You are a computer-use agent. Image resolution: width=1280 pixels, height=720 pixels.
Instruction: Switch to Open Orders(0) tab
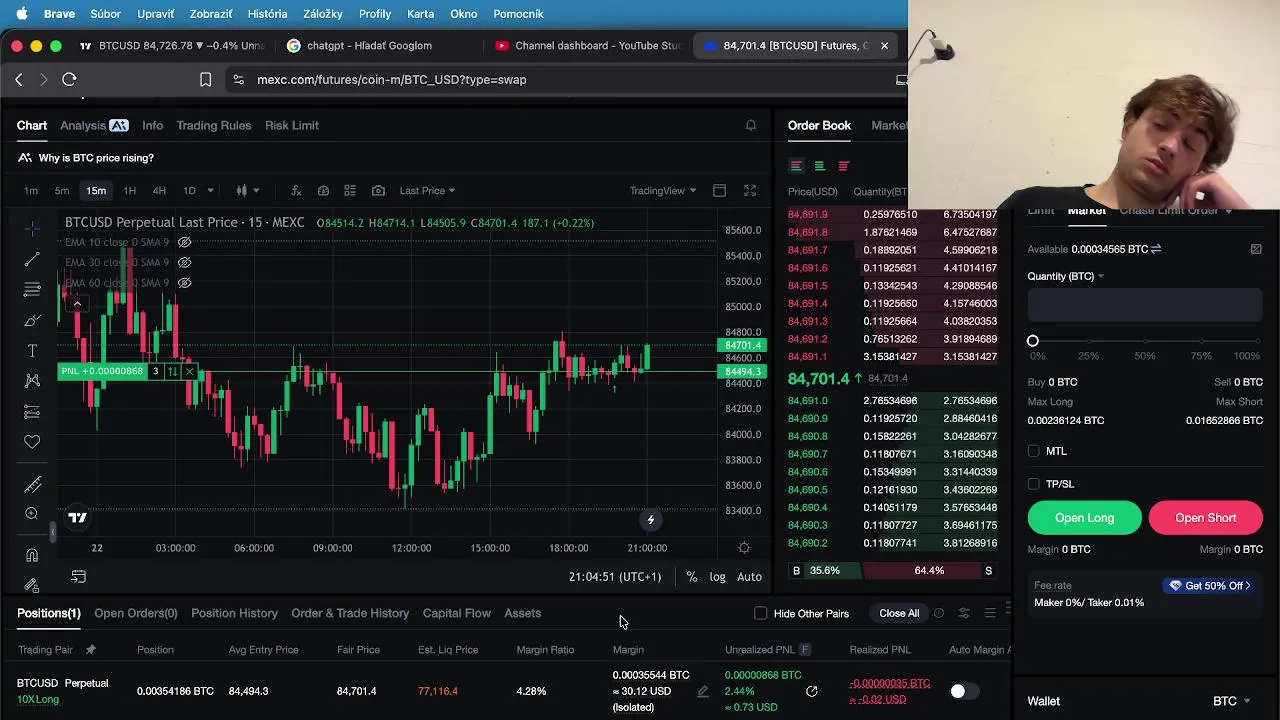135,613
